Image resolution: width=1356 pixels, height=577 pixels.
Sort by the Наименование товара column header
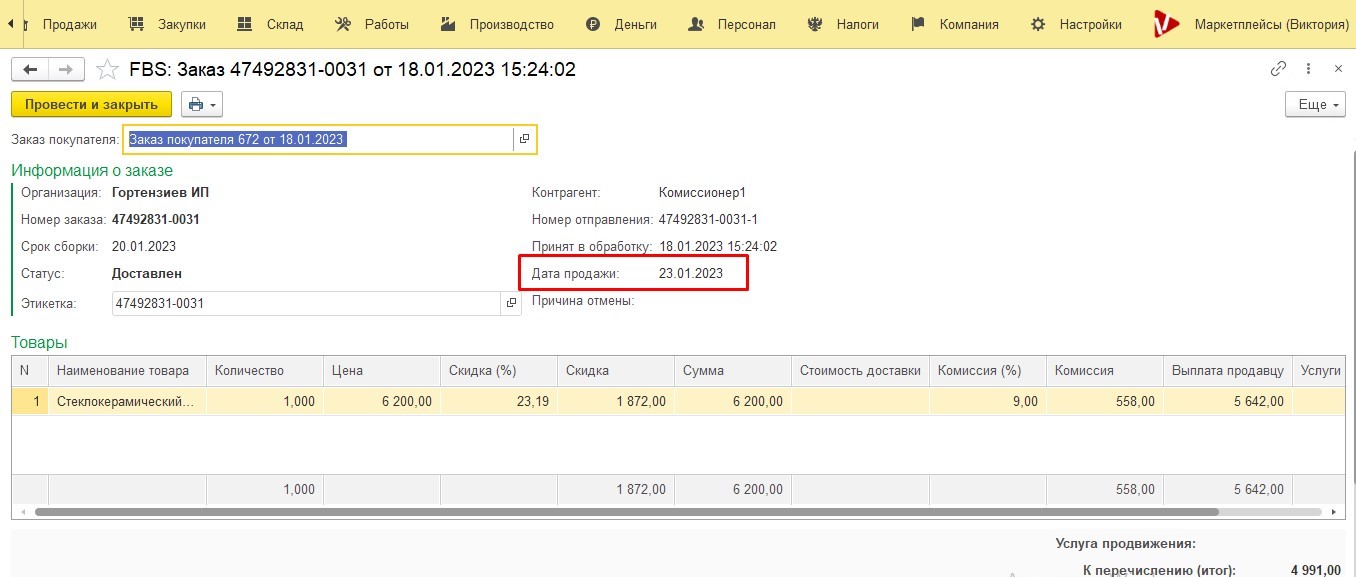point(127,370)
